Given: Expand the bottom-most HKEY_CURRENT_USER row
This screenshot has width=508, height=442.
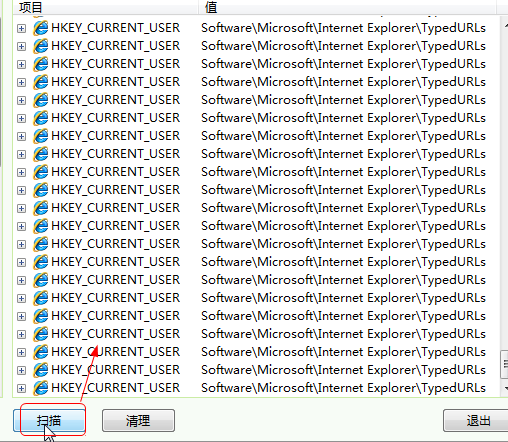Looking at the screenshot, I should 21,388.
